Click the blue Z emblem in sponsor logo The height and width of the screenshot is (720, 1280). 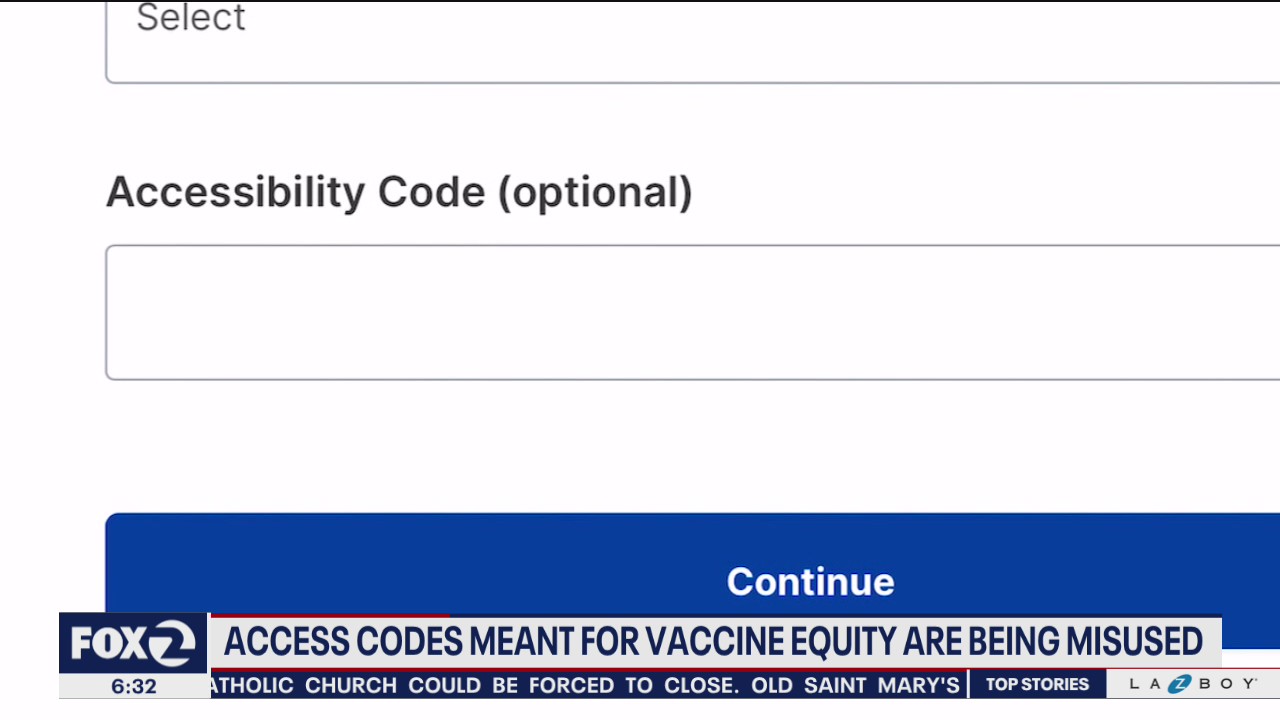point(1181,684)
